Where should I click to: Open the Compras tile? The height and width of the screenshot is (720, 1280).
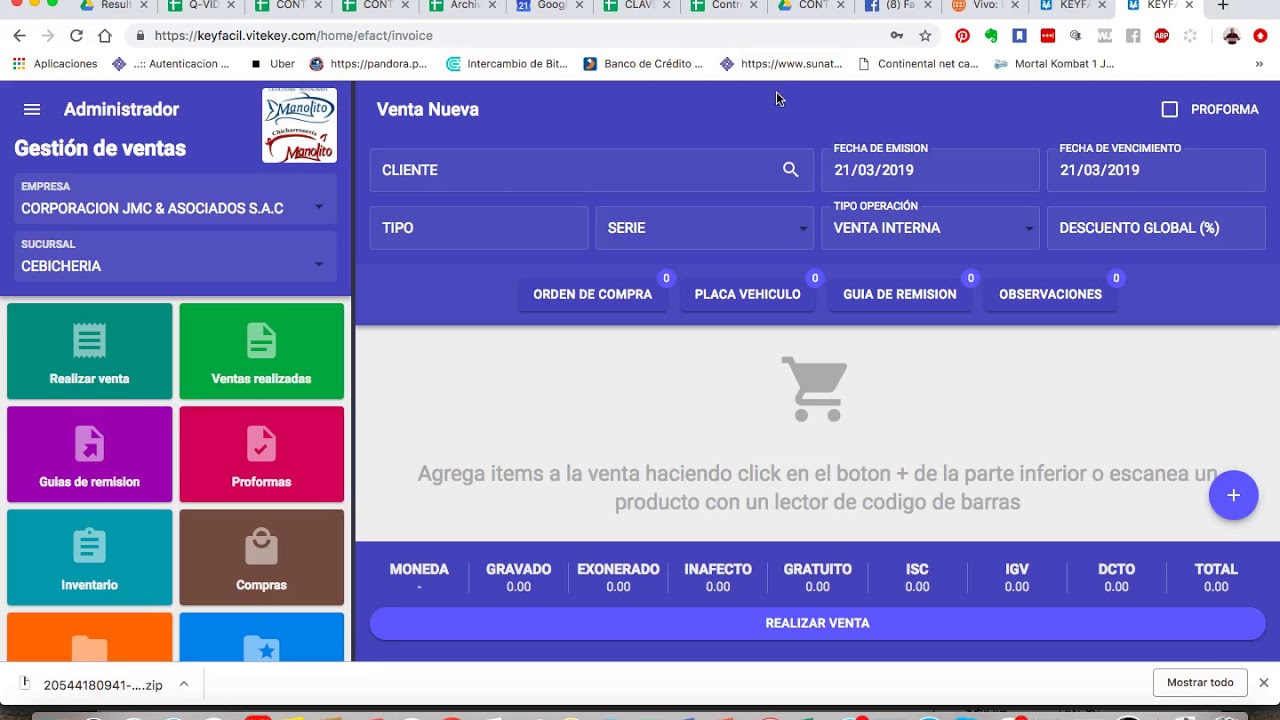click(x=261, y=557)
